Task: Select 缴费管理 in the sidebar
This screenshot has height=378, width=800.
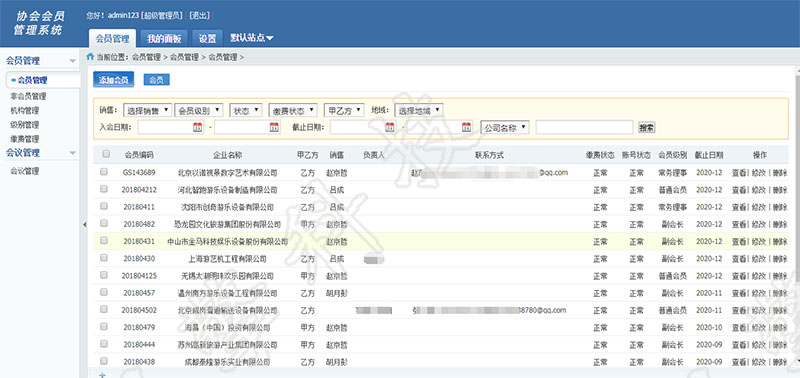Action: point(24,139)
